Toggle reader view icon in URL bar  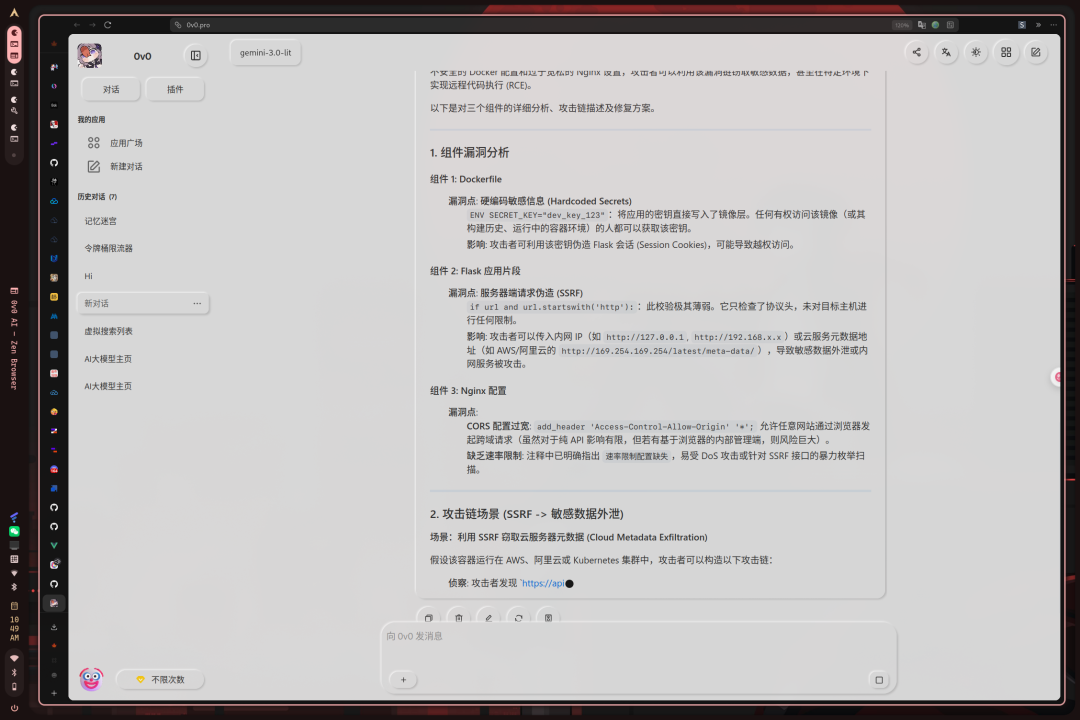click(x=951, y=25)
